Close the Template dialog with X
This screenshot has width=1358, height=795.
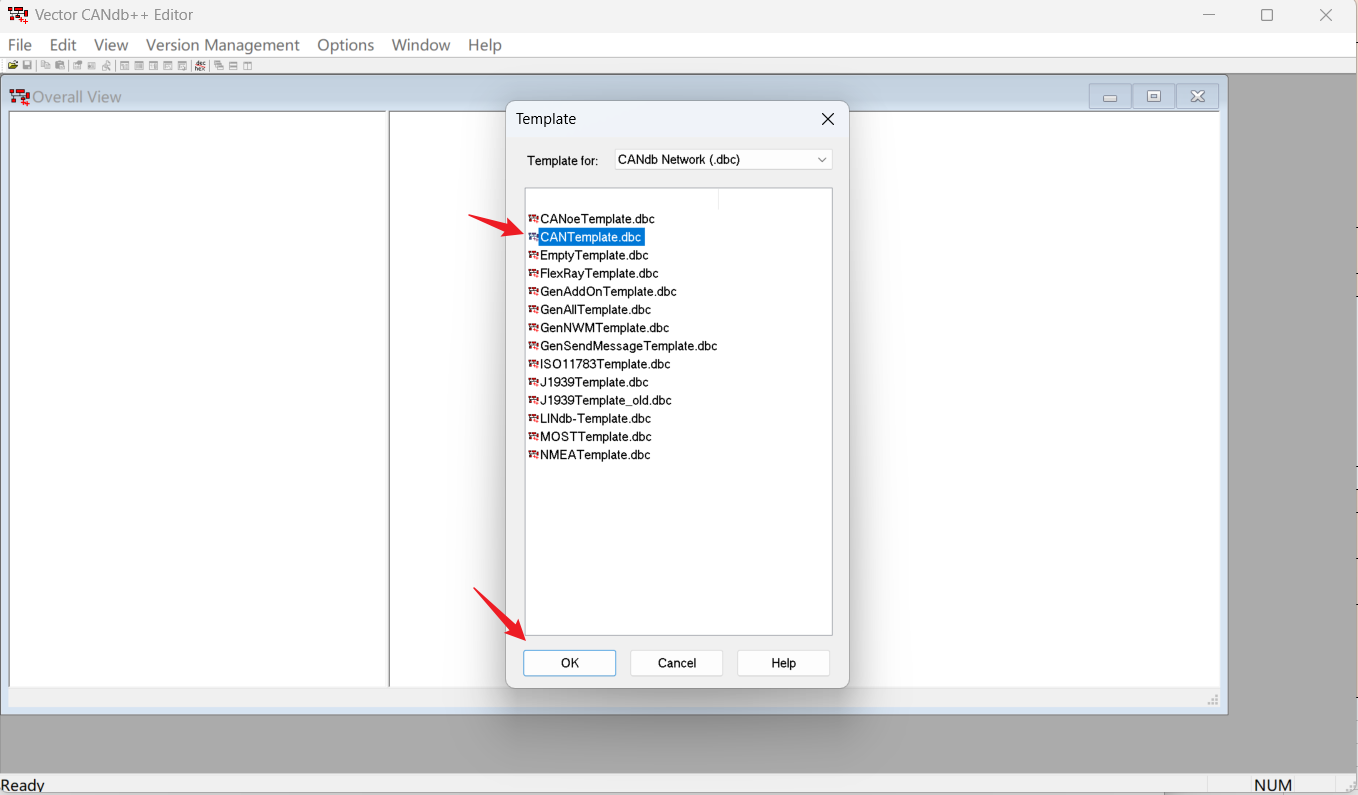[x=827, y=119]
